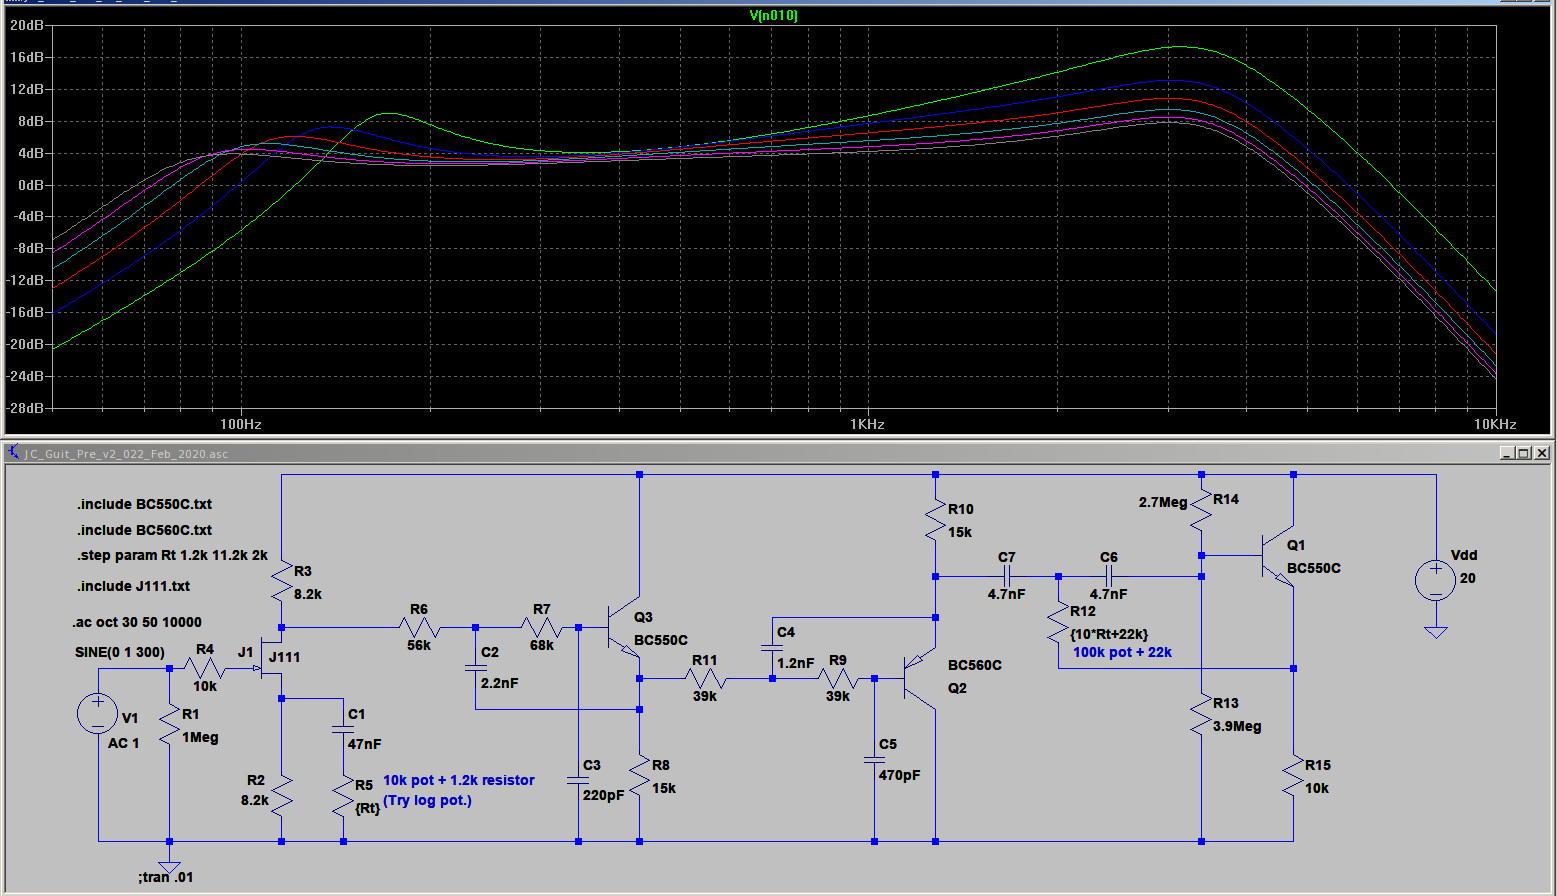Click the '20' value of Vdd
The height and width of the screenshot is (896, 1557).
(1467, 578)
